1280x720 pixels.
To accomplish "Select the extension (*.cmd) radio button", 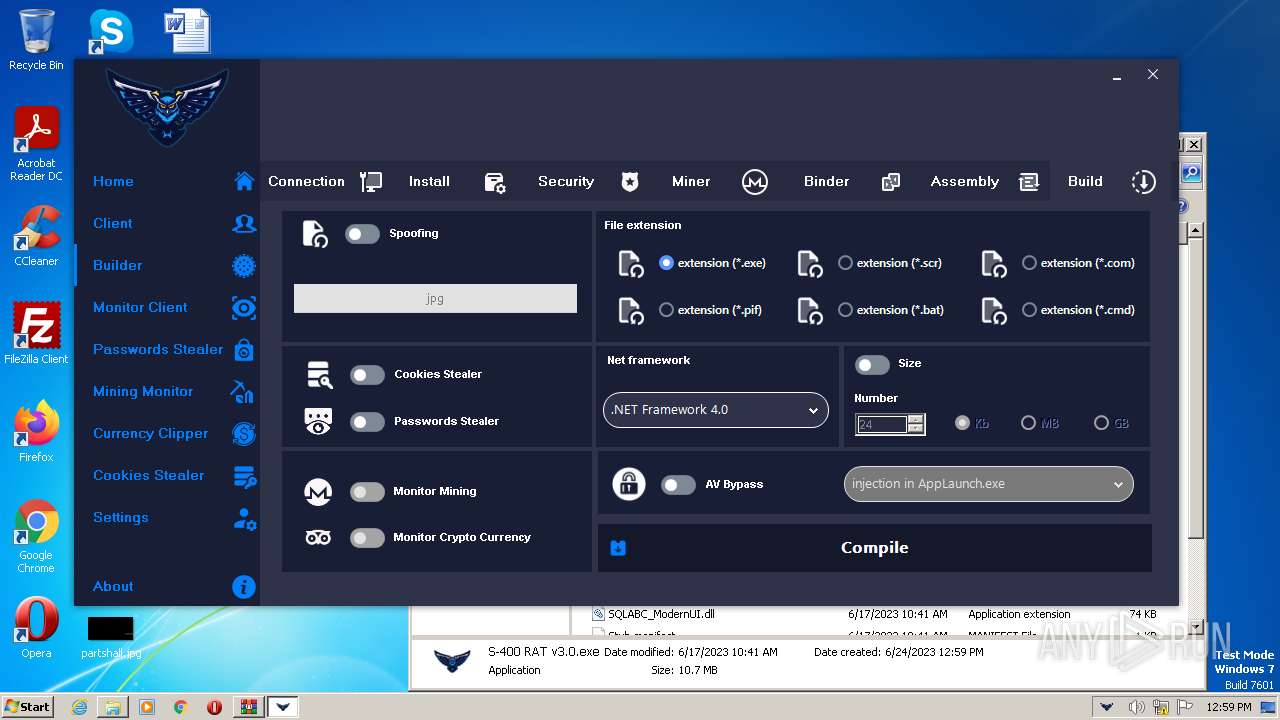I will click(x=1029, y=310).
